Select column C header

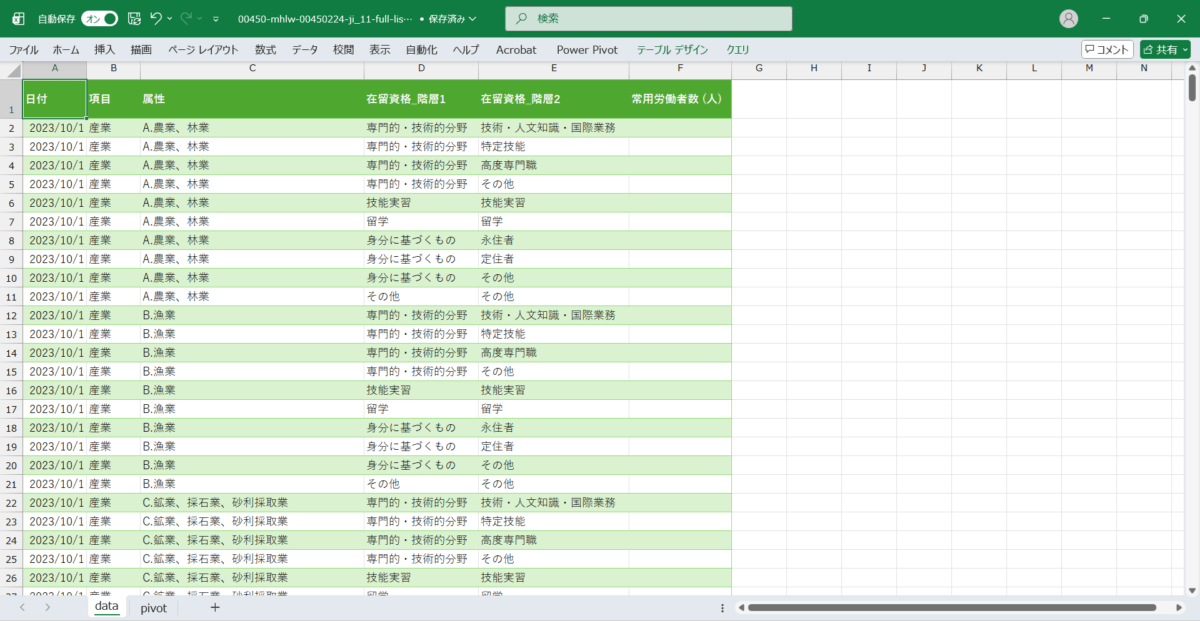tap(252, 68)
